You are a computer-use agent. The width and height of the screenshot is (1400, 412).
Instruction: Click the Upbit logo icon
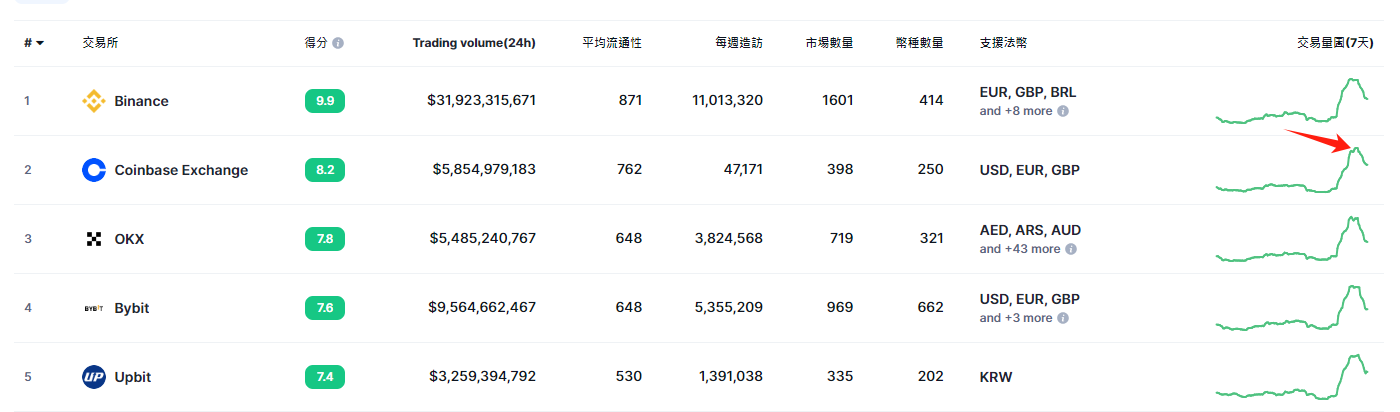click(93, 377)
